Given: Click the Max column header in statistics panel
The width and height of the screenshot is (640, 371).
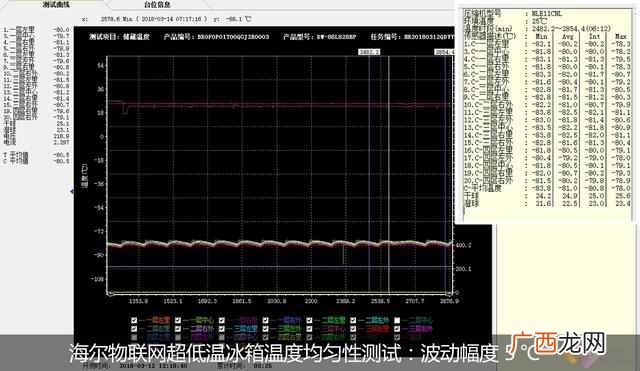Looking at the screenshot, I should coord(621,36).
